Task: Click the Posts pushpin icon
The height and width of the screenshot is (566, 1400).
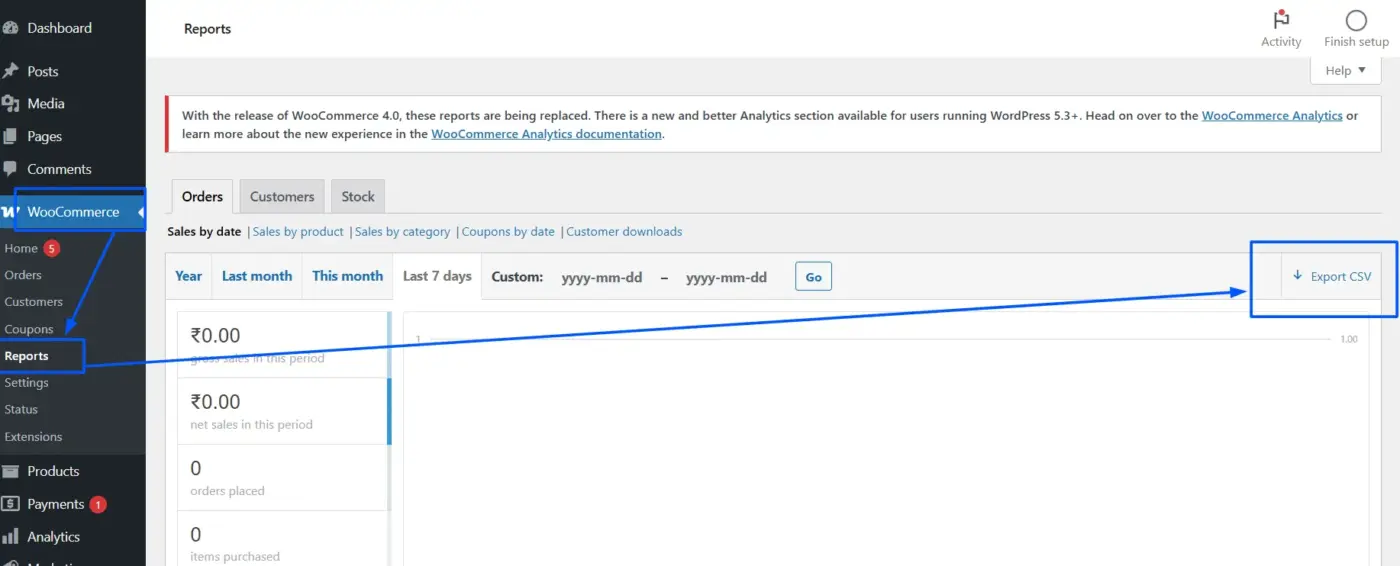Action: (x=10, y=71)
